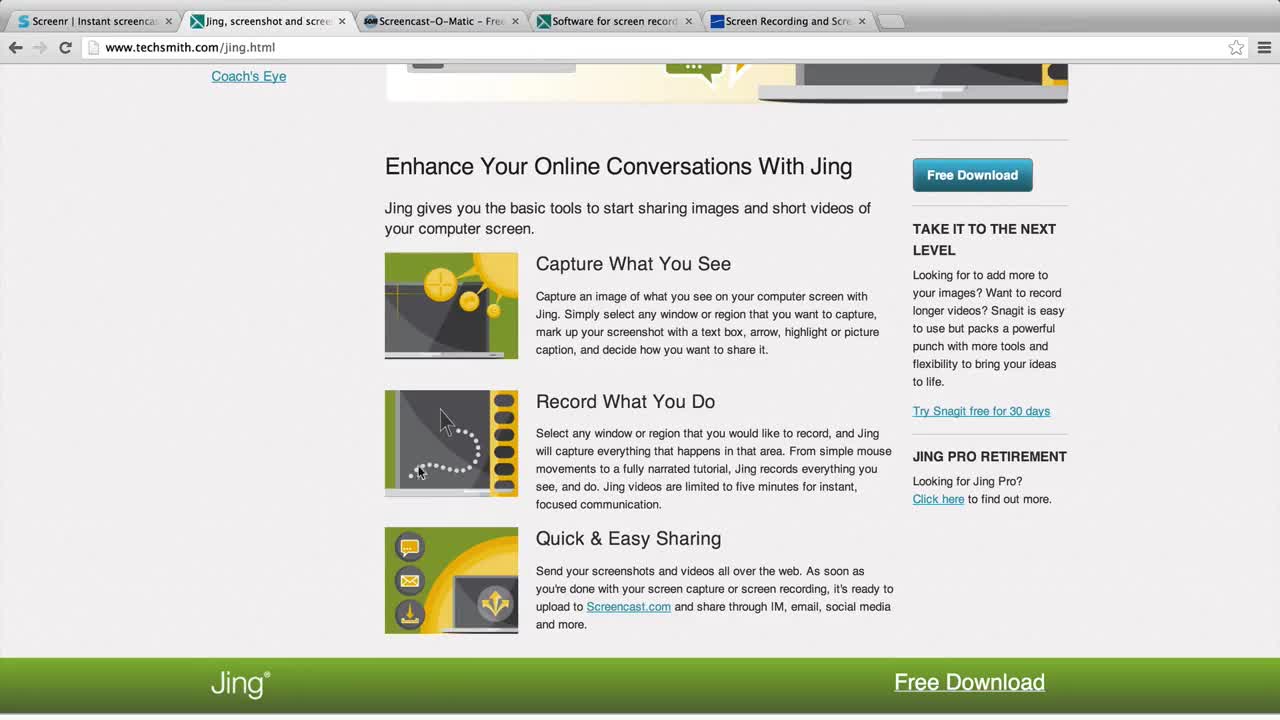Click the banner laptop illustration at top
Image resolution: width=1280 pixels, height=720 pixels.
[x=912, y=83]
